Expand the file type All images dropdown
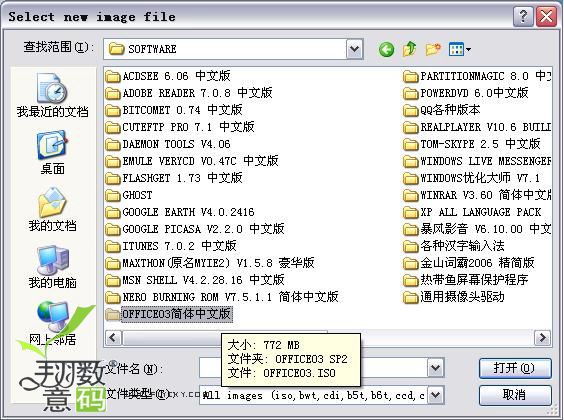Screen dimensions: 564x420 pyautogui.click(x=436, y=395)
